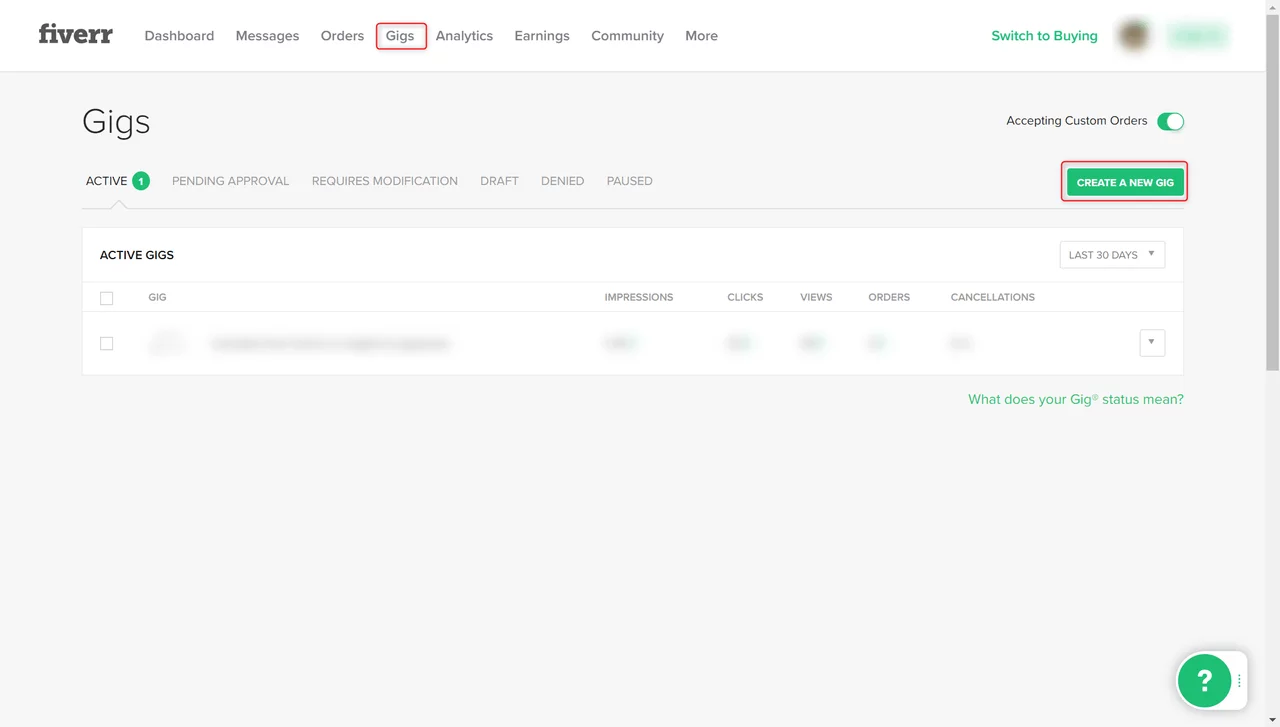
Task: Switch to the Pending Approval tab
Action: pos(230,181)
